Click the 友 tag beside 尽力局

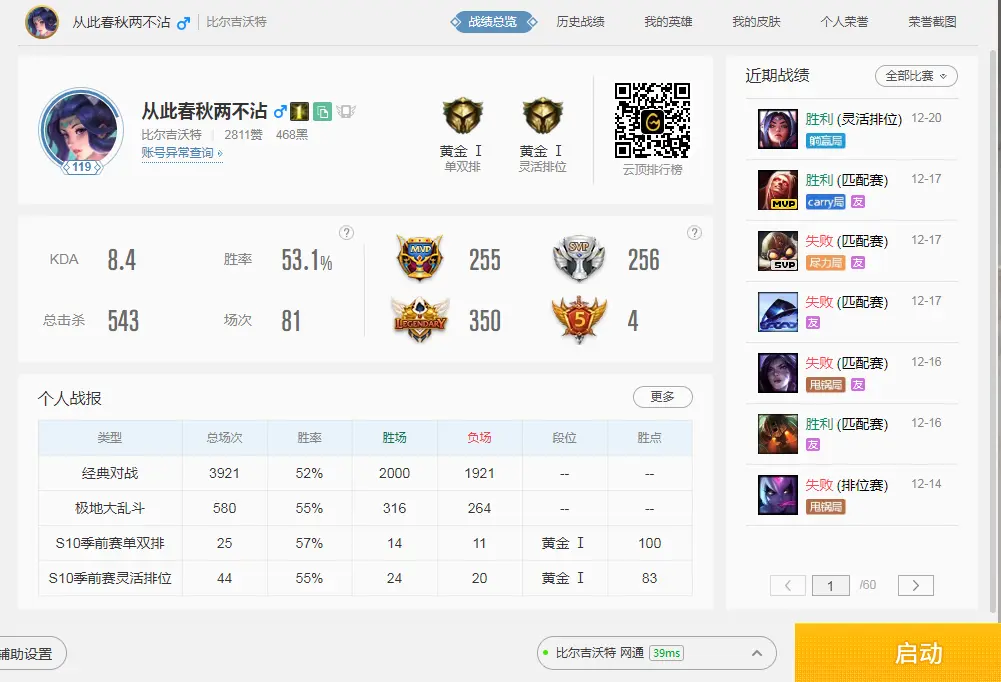coord(858,262)
